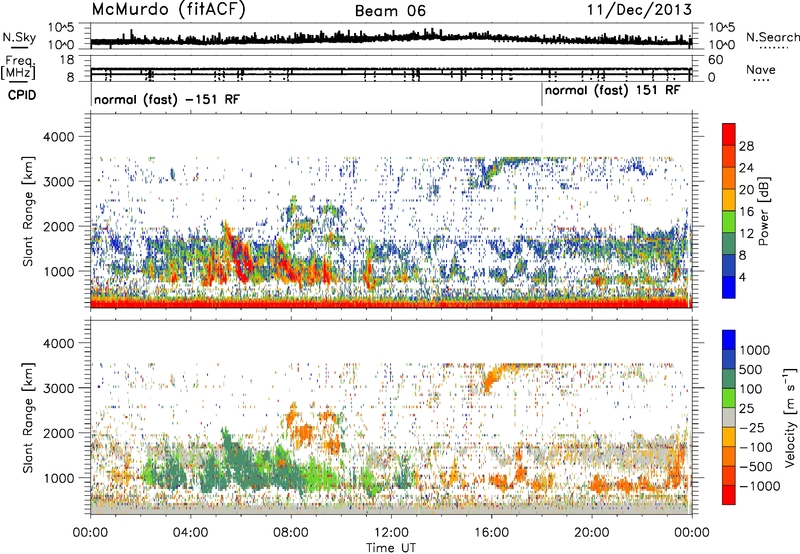Click the 12:00 time tick label
Image resolution: width=800 pixels, height=554 pixels.
pyautogui.click(x=391, y=533)
